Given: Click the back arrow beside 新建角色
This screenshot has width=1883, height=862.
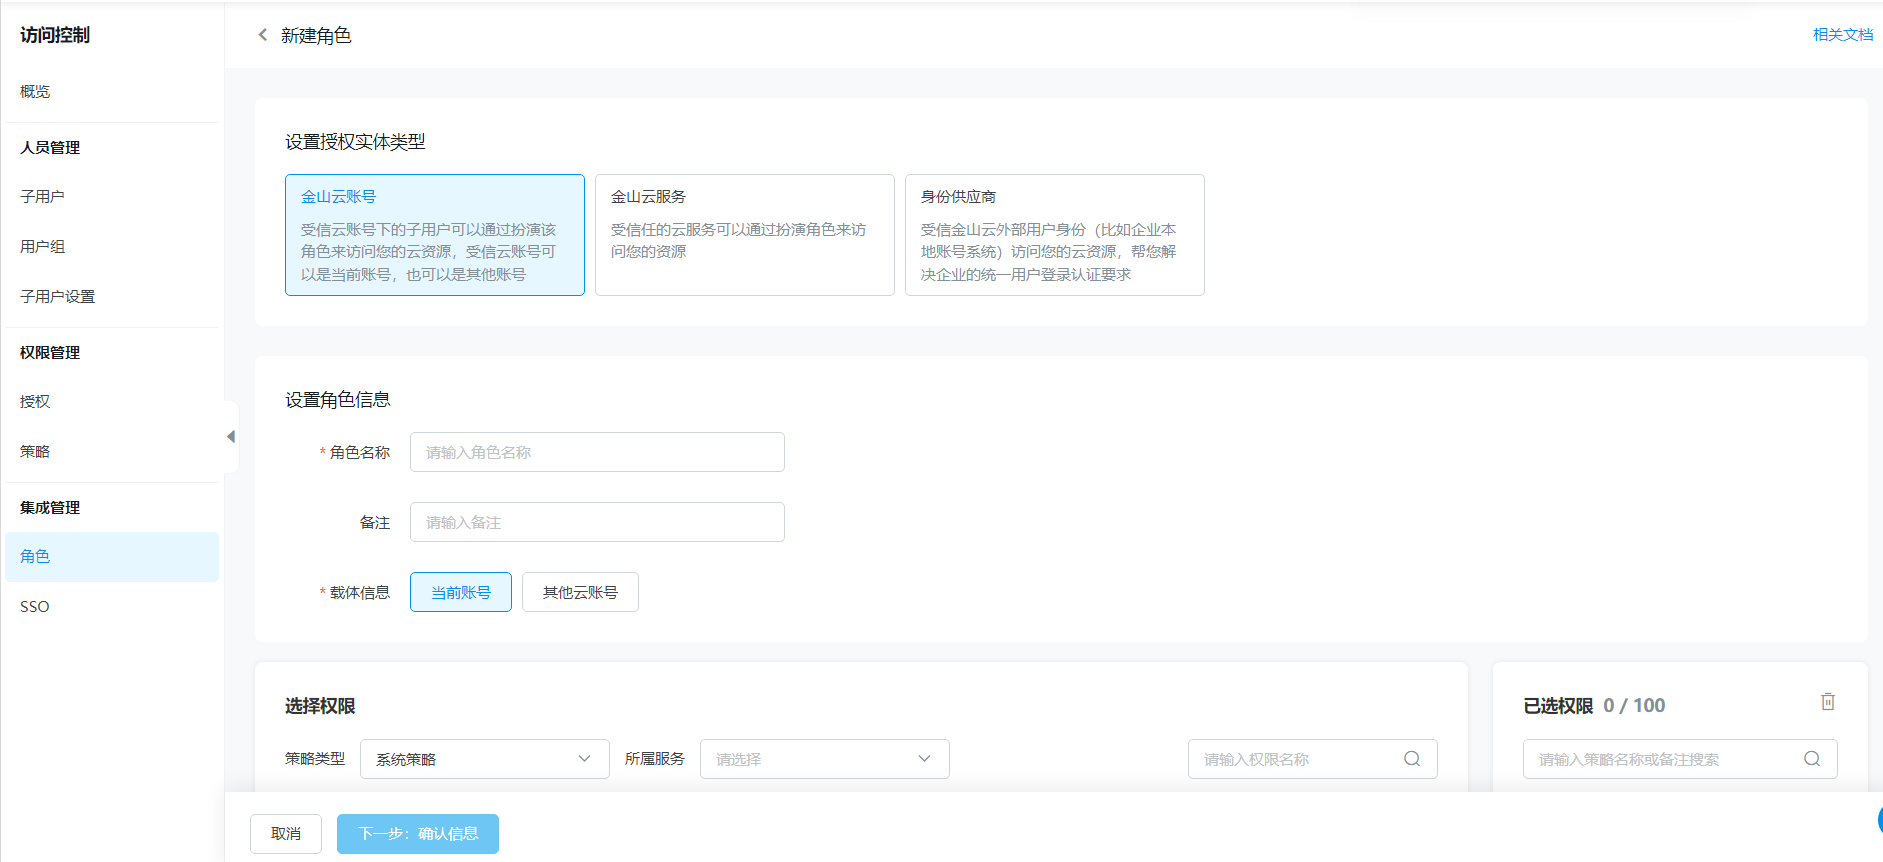Looking at the screenshot, I should tap(263, 35).
